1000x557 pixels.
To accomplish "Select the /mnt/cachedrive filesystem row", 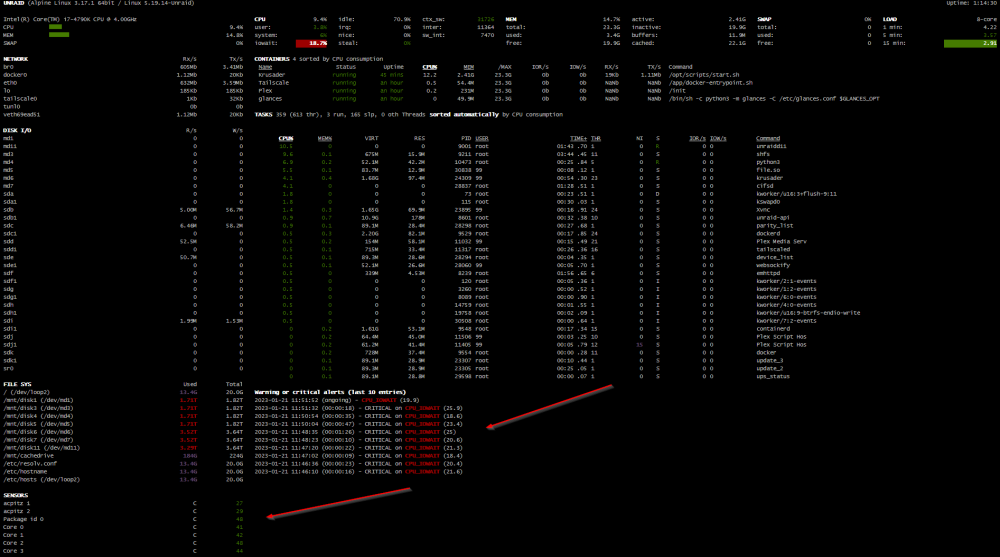I will (x=123, y=456).
